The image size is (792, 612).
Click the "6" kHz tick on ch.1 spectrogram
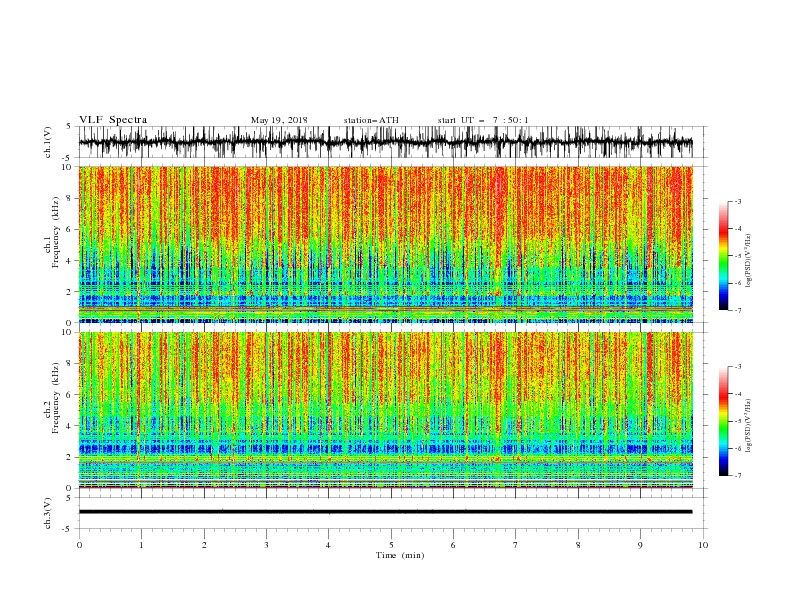(x=70, y=230)
